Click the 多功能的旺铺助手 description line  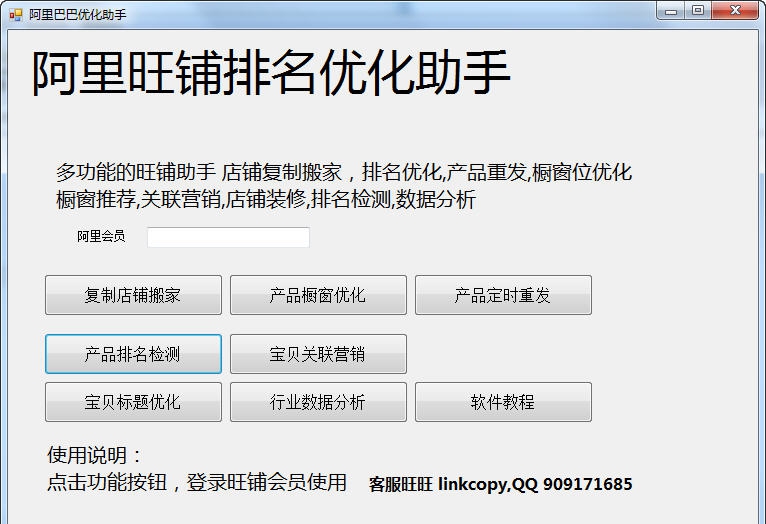344,172
